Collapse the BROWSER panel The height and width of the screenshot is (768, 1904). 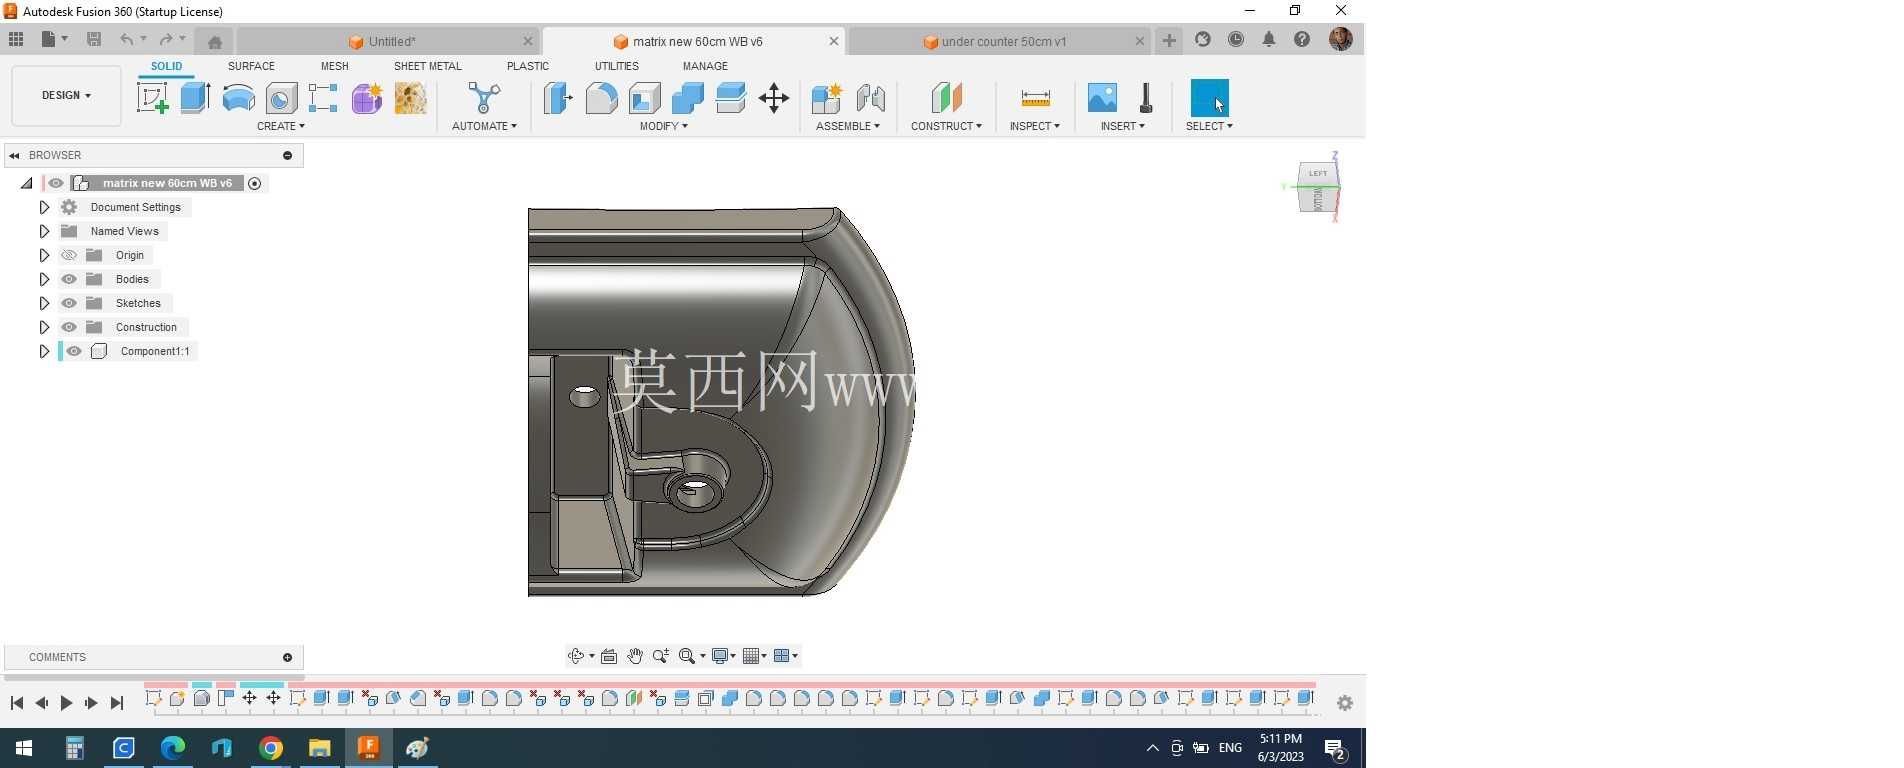(x=14, y=155)
